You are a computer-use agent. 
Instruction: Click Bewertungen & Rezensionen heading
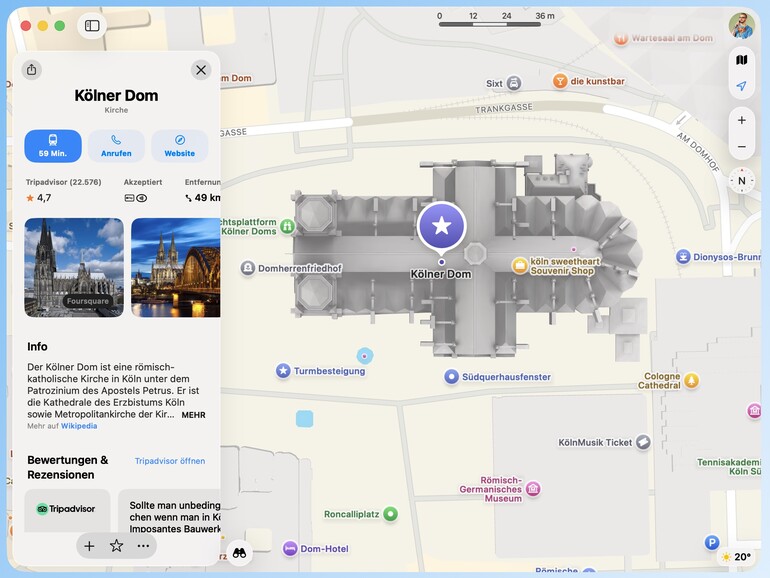coord(68,468)
